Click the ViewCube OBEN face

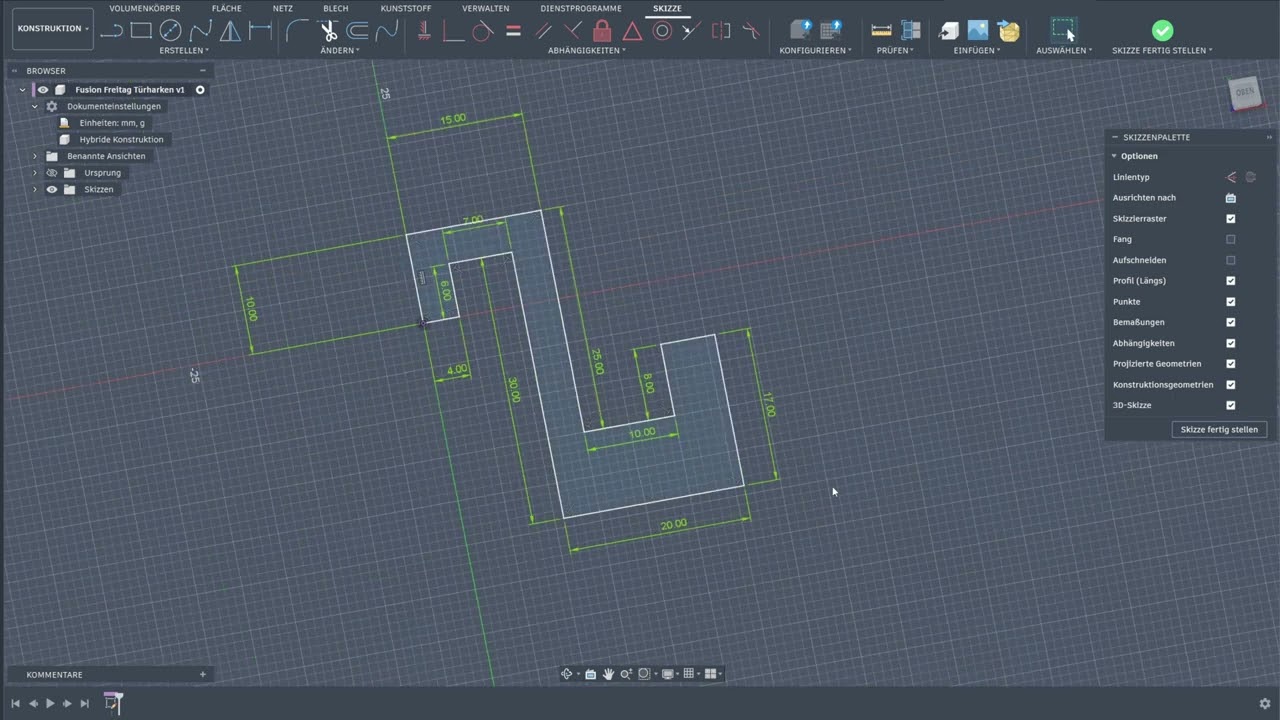tap(1245, 93)
